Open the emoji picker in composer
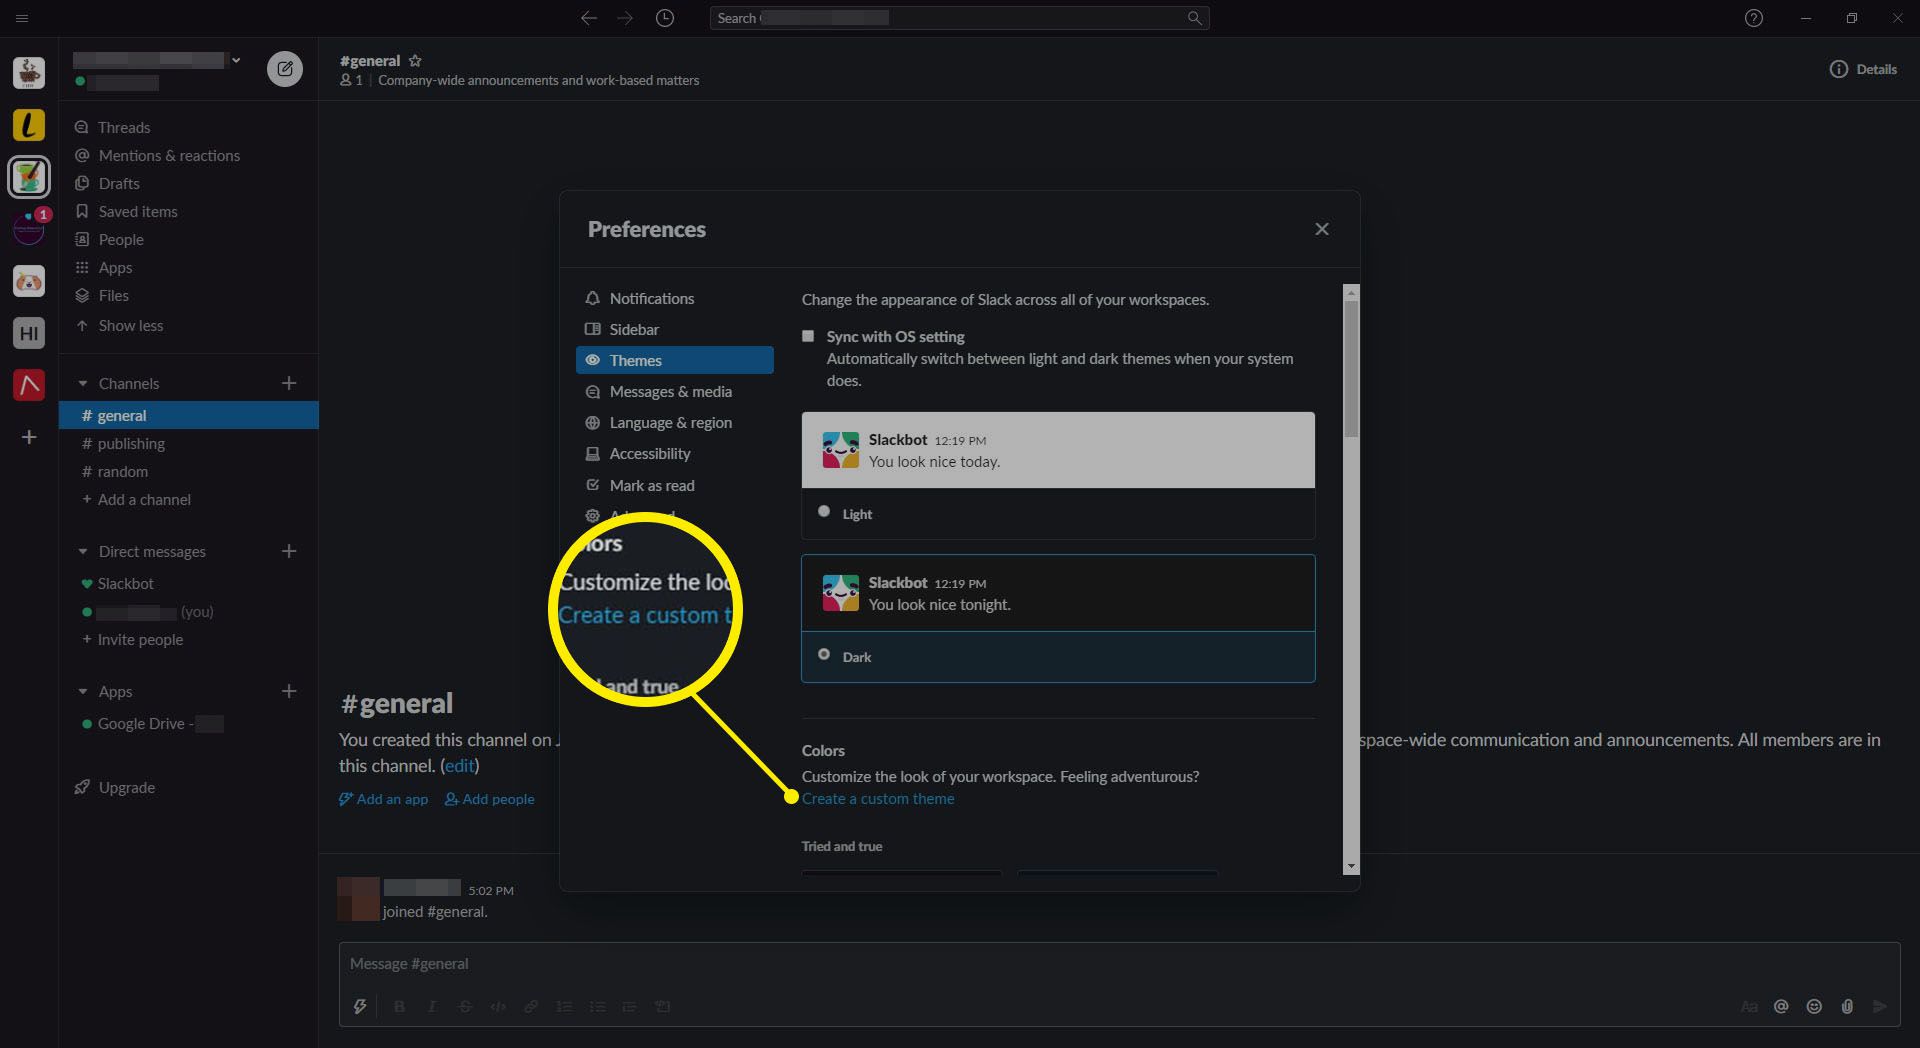Image resolution: width=1920 pixels, height=1048 pixels. [1814, 1006]
